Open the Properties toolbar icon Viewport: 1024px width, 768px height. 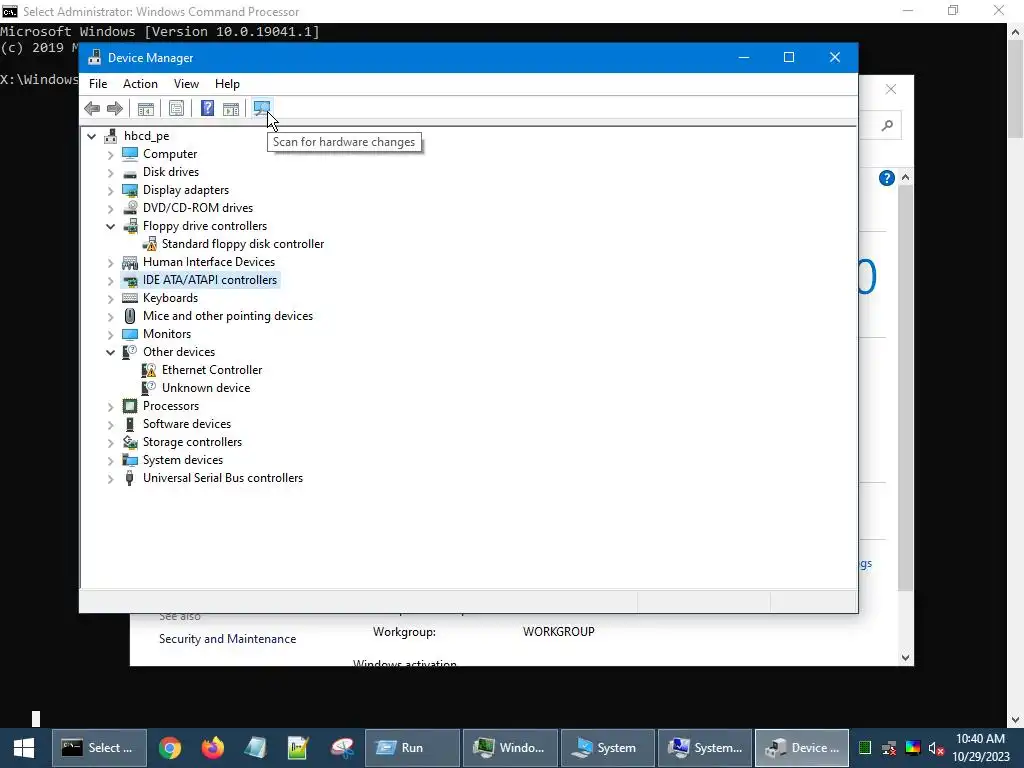(x=176, y=108)
